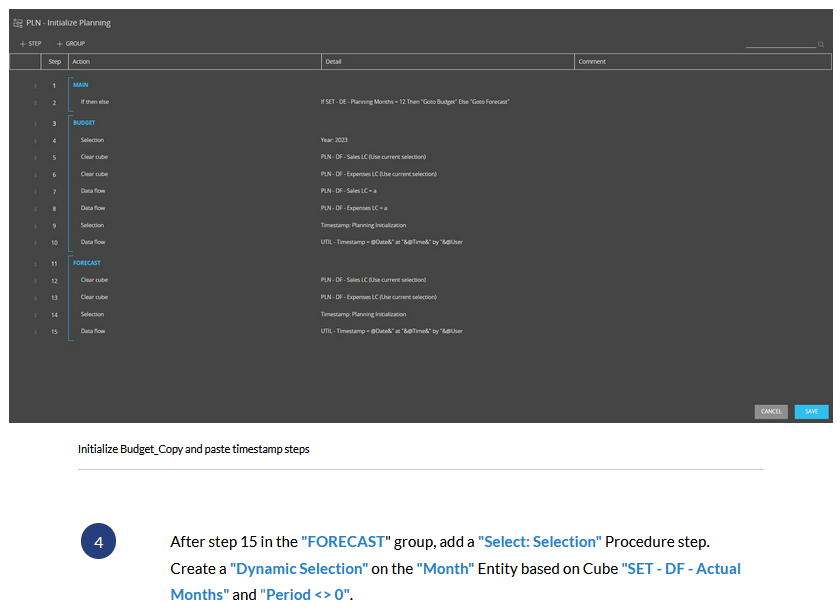The image size is (840, 615).
Task: Add a new step with + STEP
Action: tap(31, 43)
